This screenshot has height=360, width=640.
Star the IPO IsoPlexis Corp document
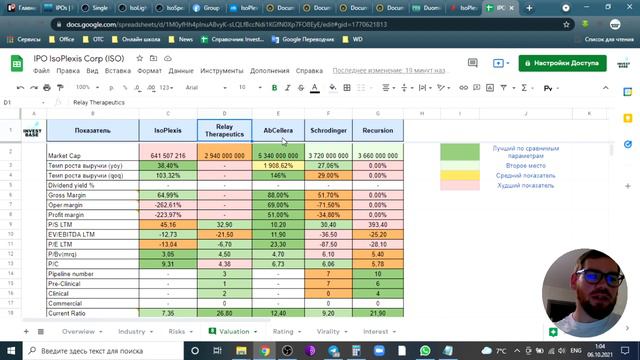tap(140, 58)
